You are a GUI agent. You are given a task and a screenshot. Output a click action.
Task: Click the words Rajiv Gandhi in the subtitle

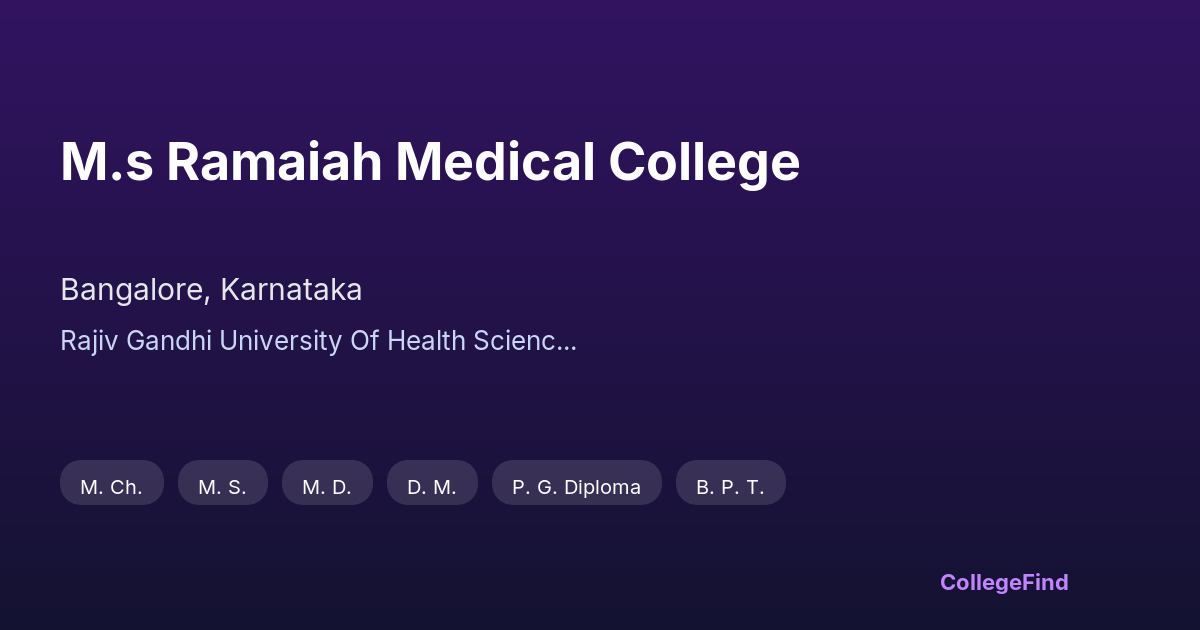136,341
